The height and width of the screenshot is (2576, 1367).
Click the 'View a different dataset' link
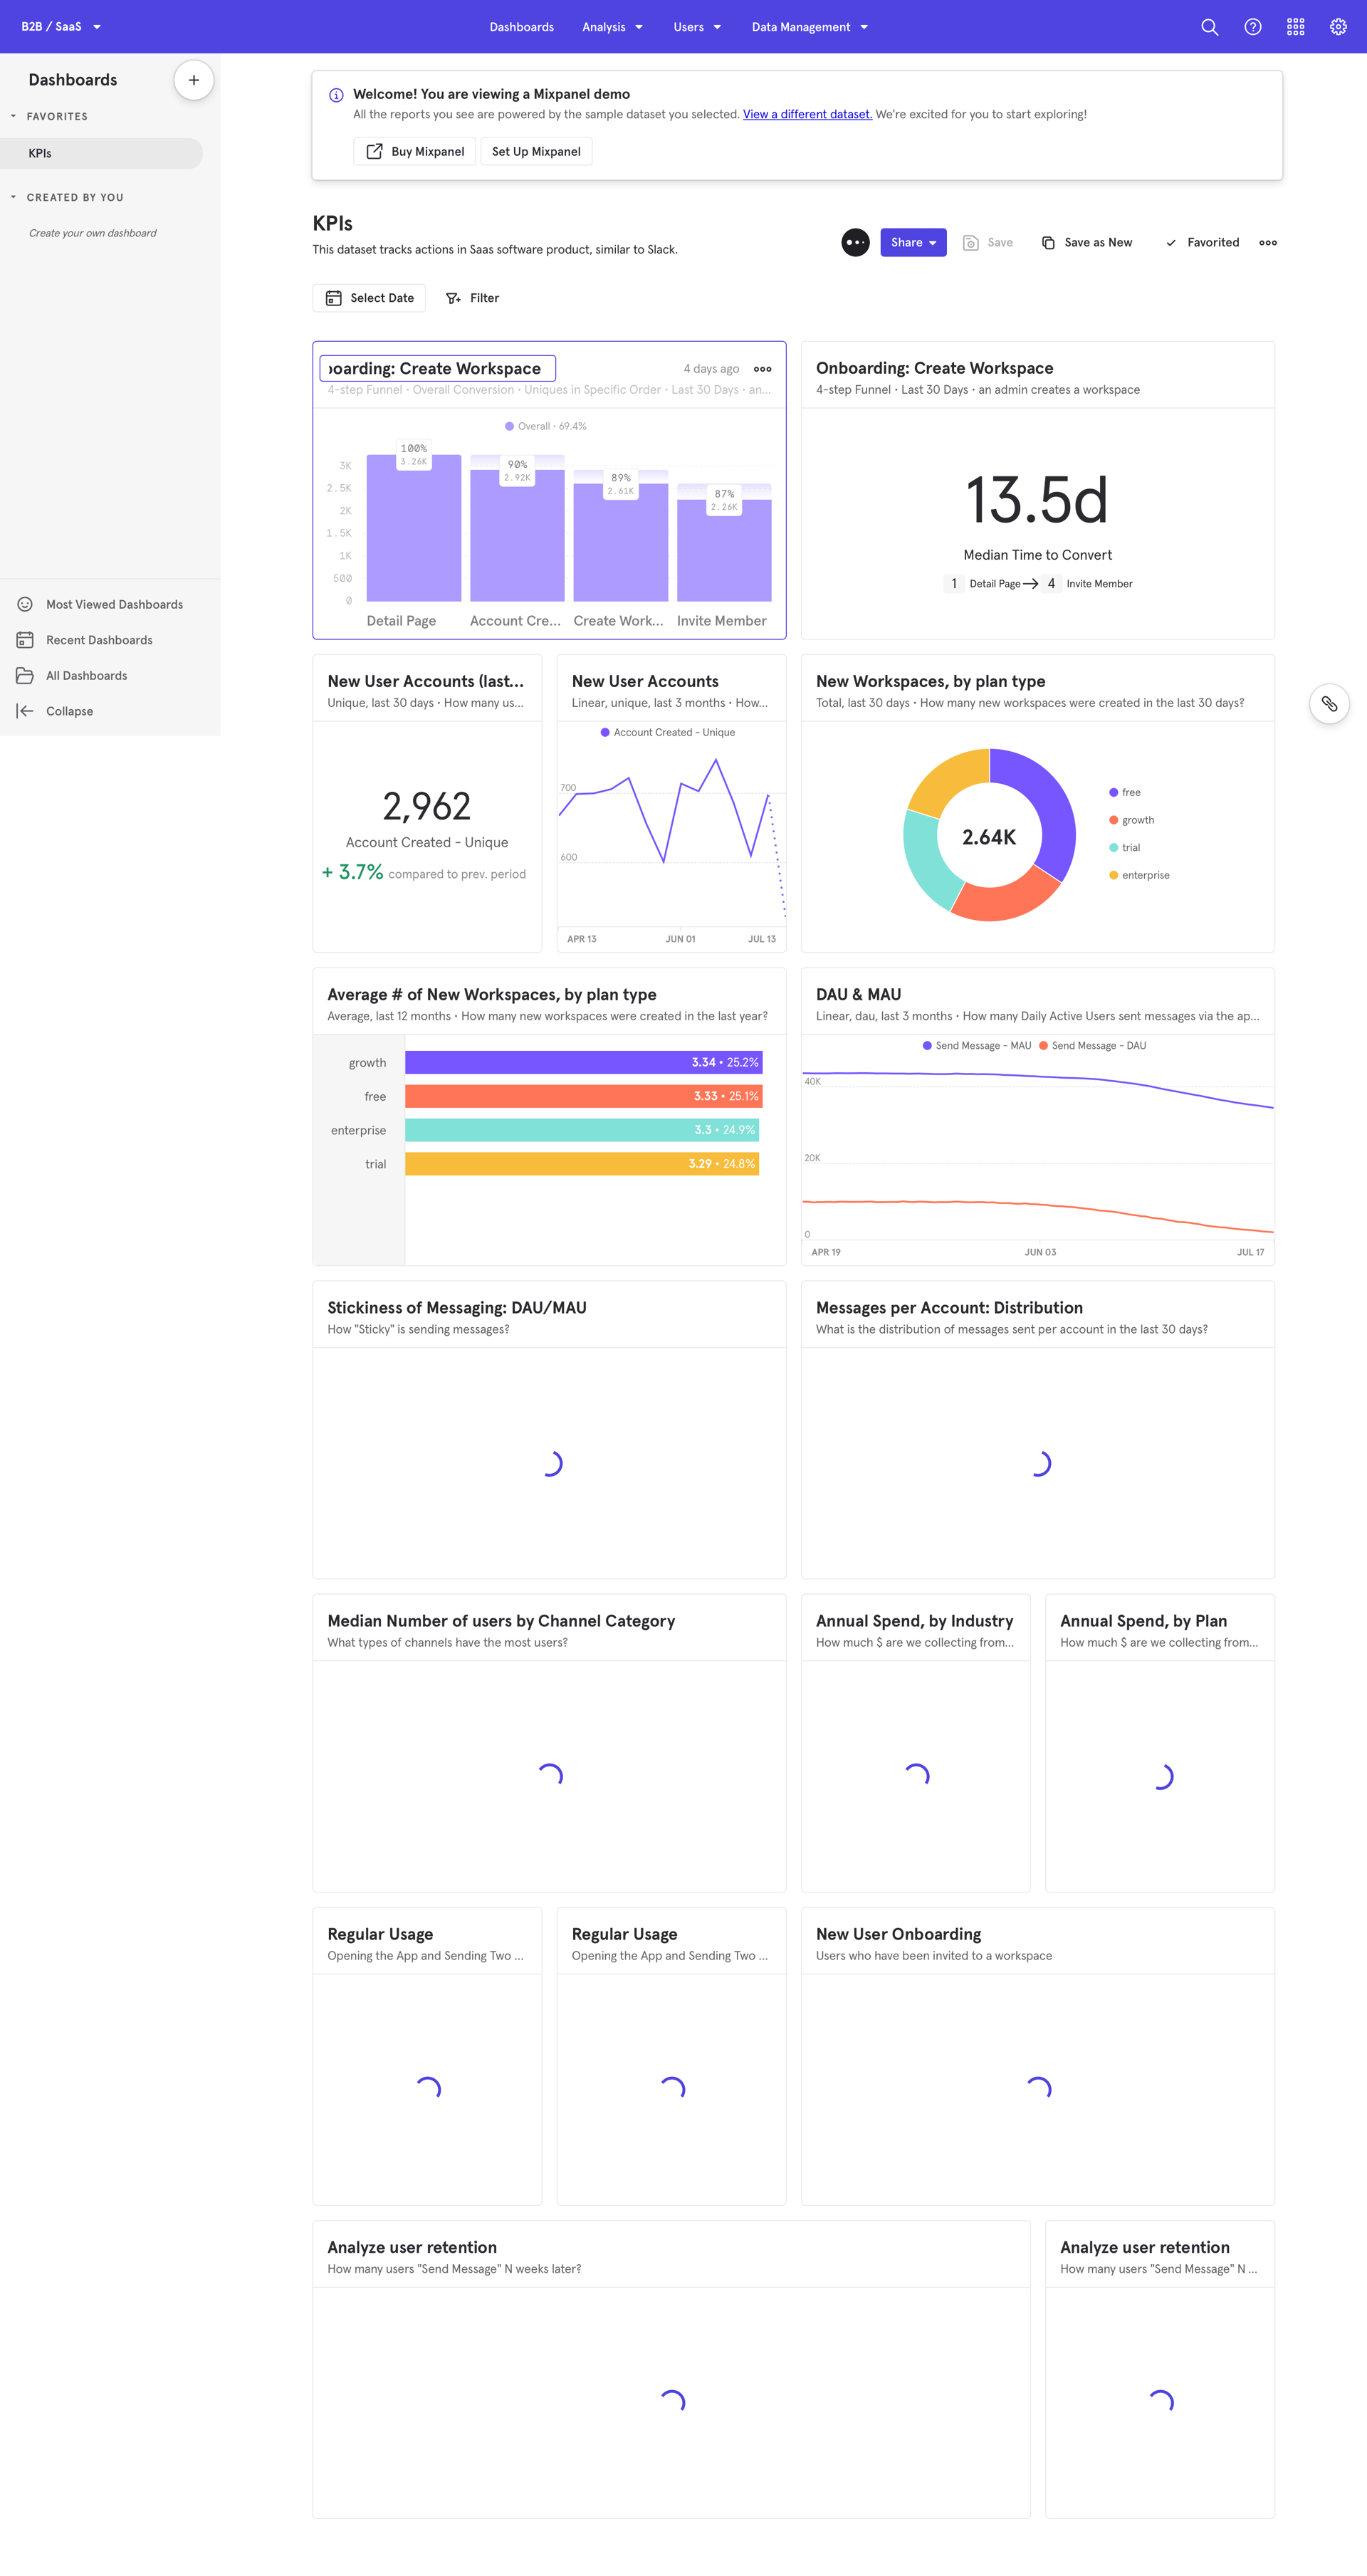tap(807, 114)
